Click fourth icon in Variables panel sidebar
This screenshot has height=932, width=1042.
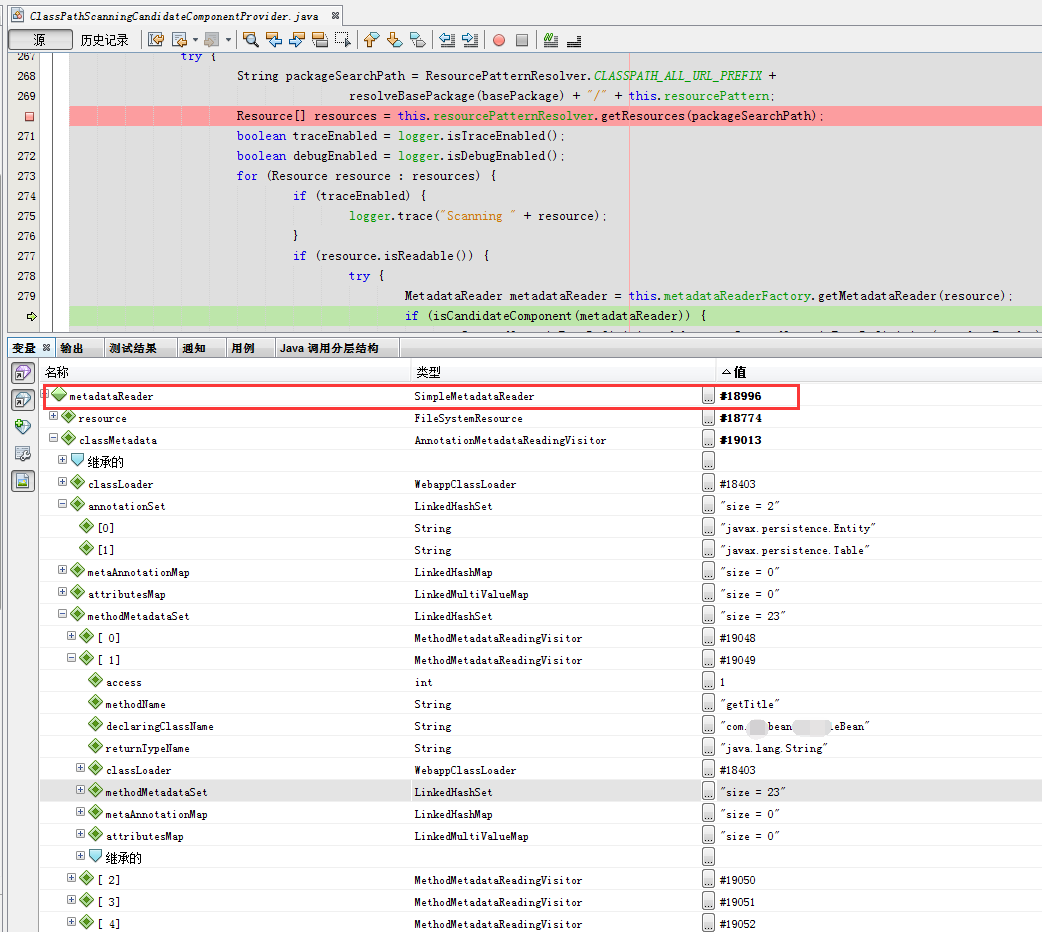(x=23, y=453)
